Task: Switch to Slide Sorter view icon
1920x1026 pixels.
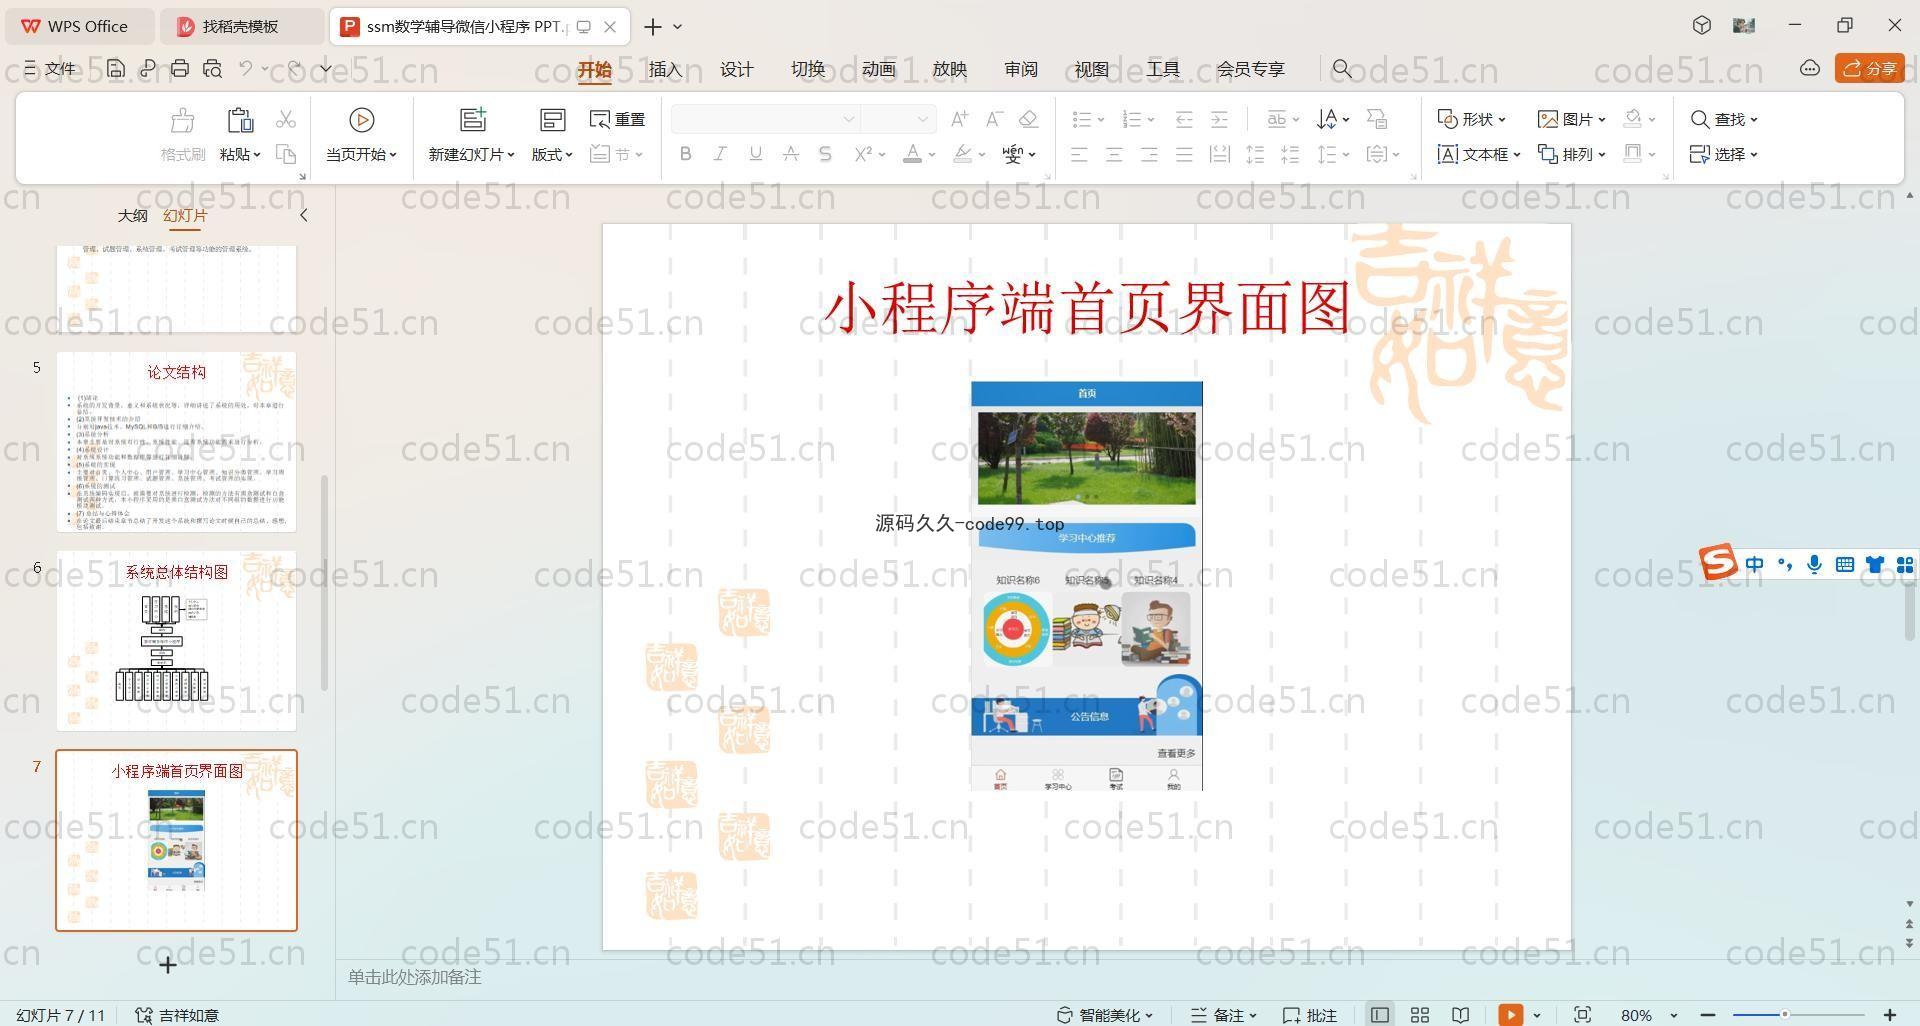Action: 1419,1015
